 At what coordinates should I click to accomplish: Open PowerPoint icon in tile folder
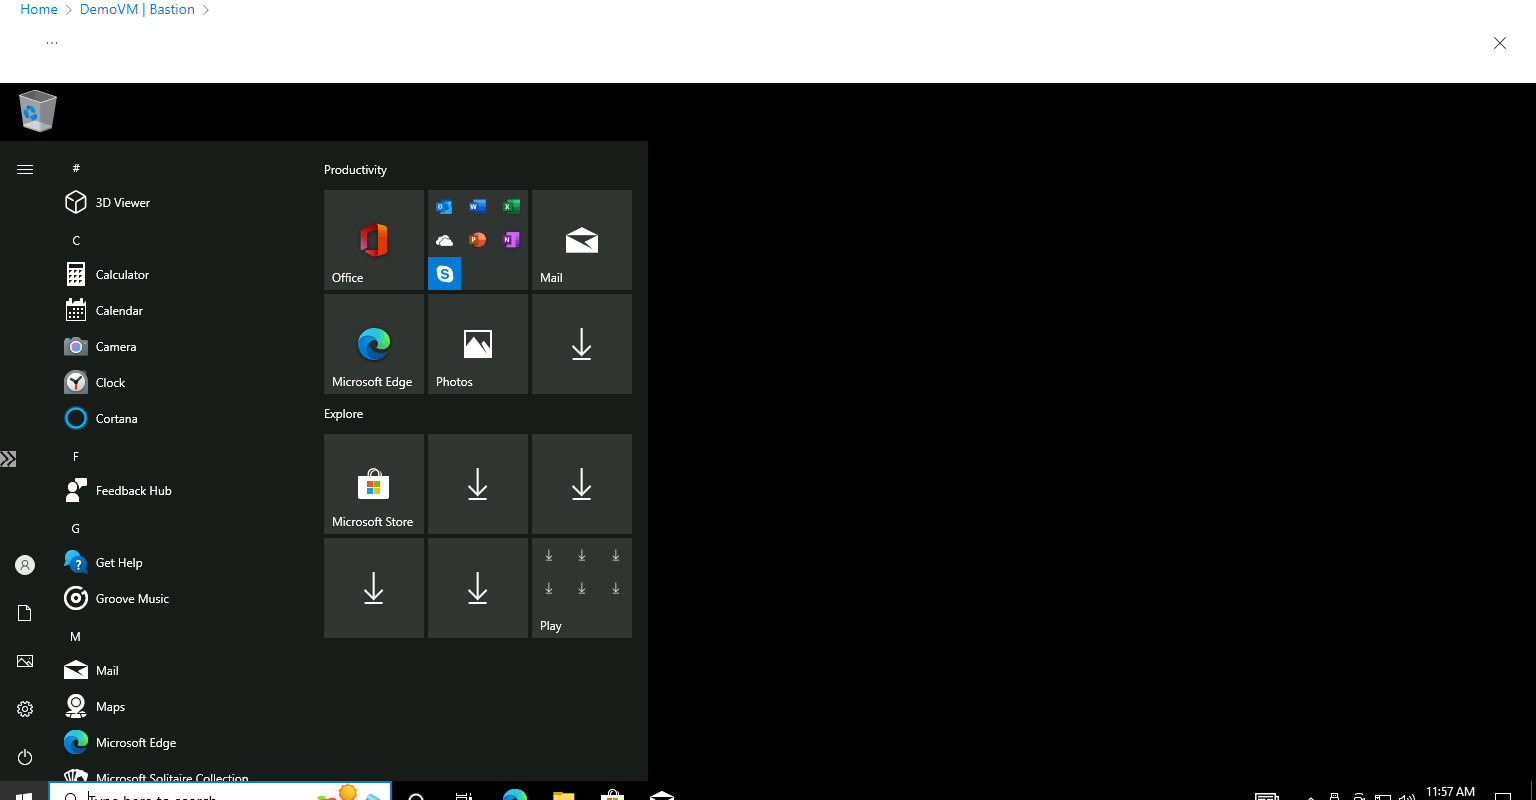click(x=478, y=240)
